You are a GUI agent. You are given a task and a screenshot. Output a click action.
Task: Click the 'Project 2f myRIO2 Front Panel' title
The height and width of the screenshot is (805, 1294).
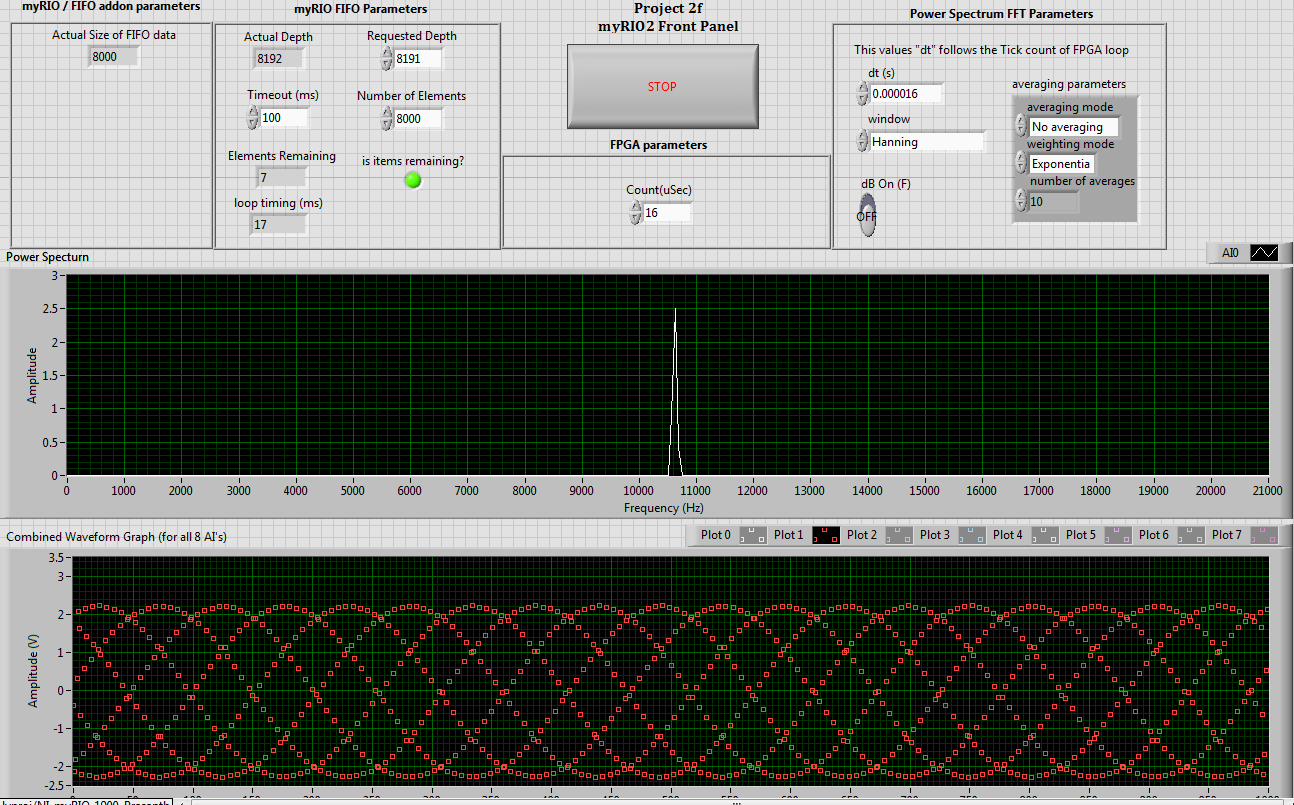pyautogui.click(x=668, y=18)
